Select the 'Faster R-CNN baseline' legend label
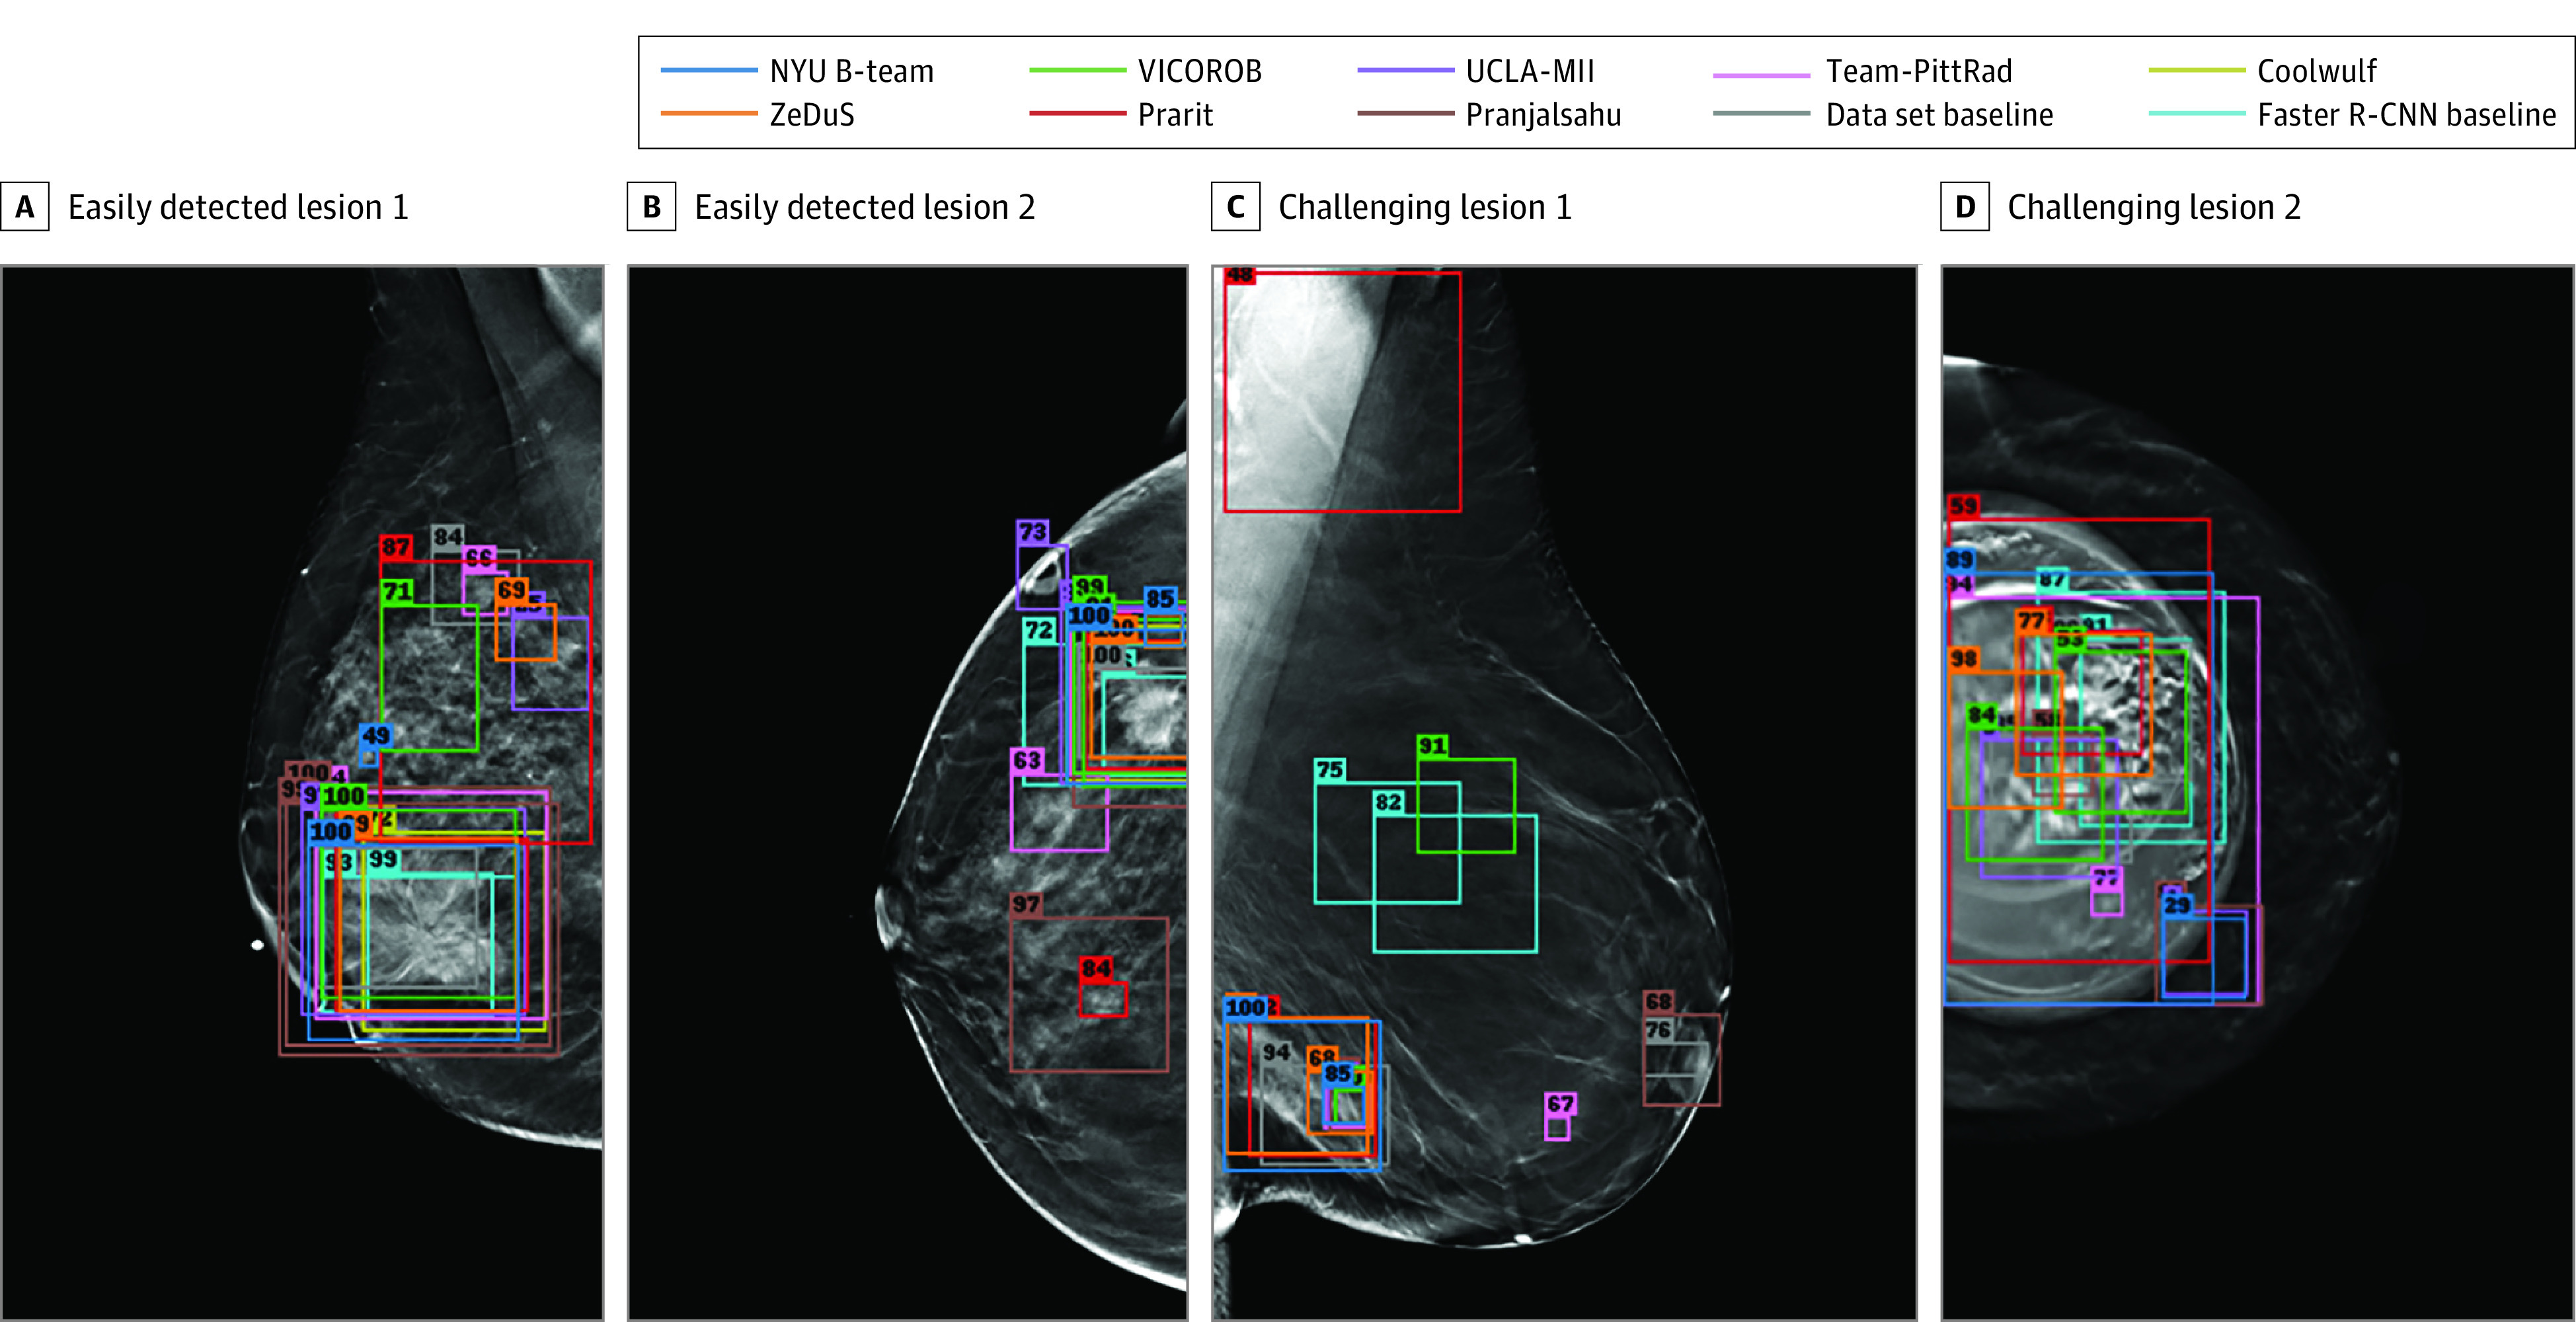 tap(2407, 115)
